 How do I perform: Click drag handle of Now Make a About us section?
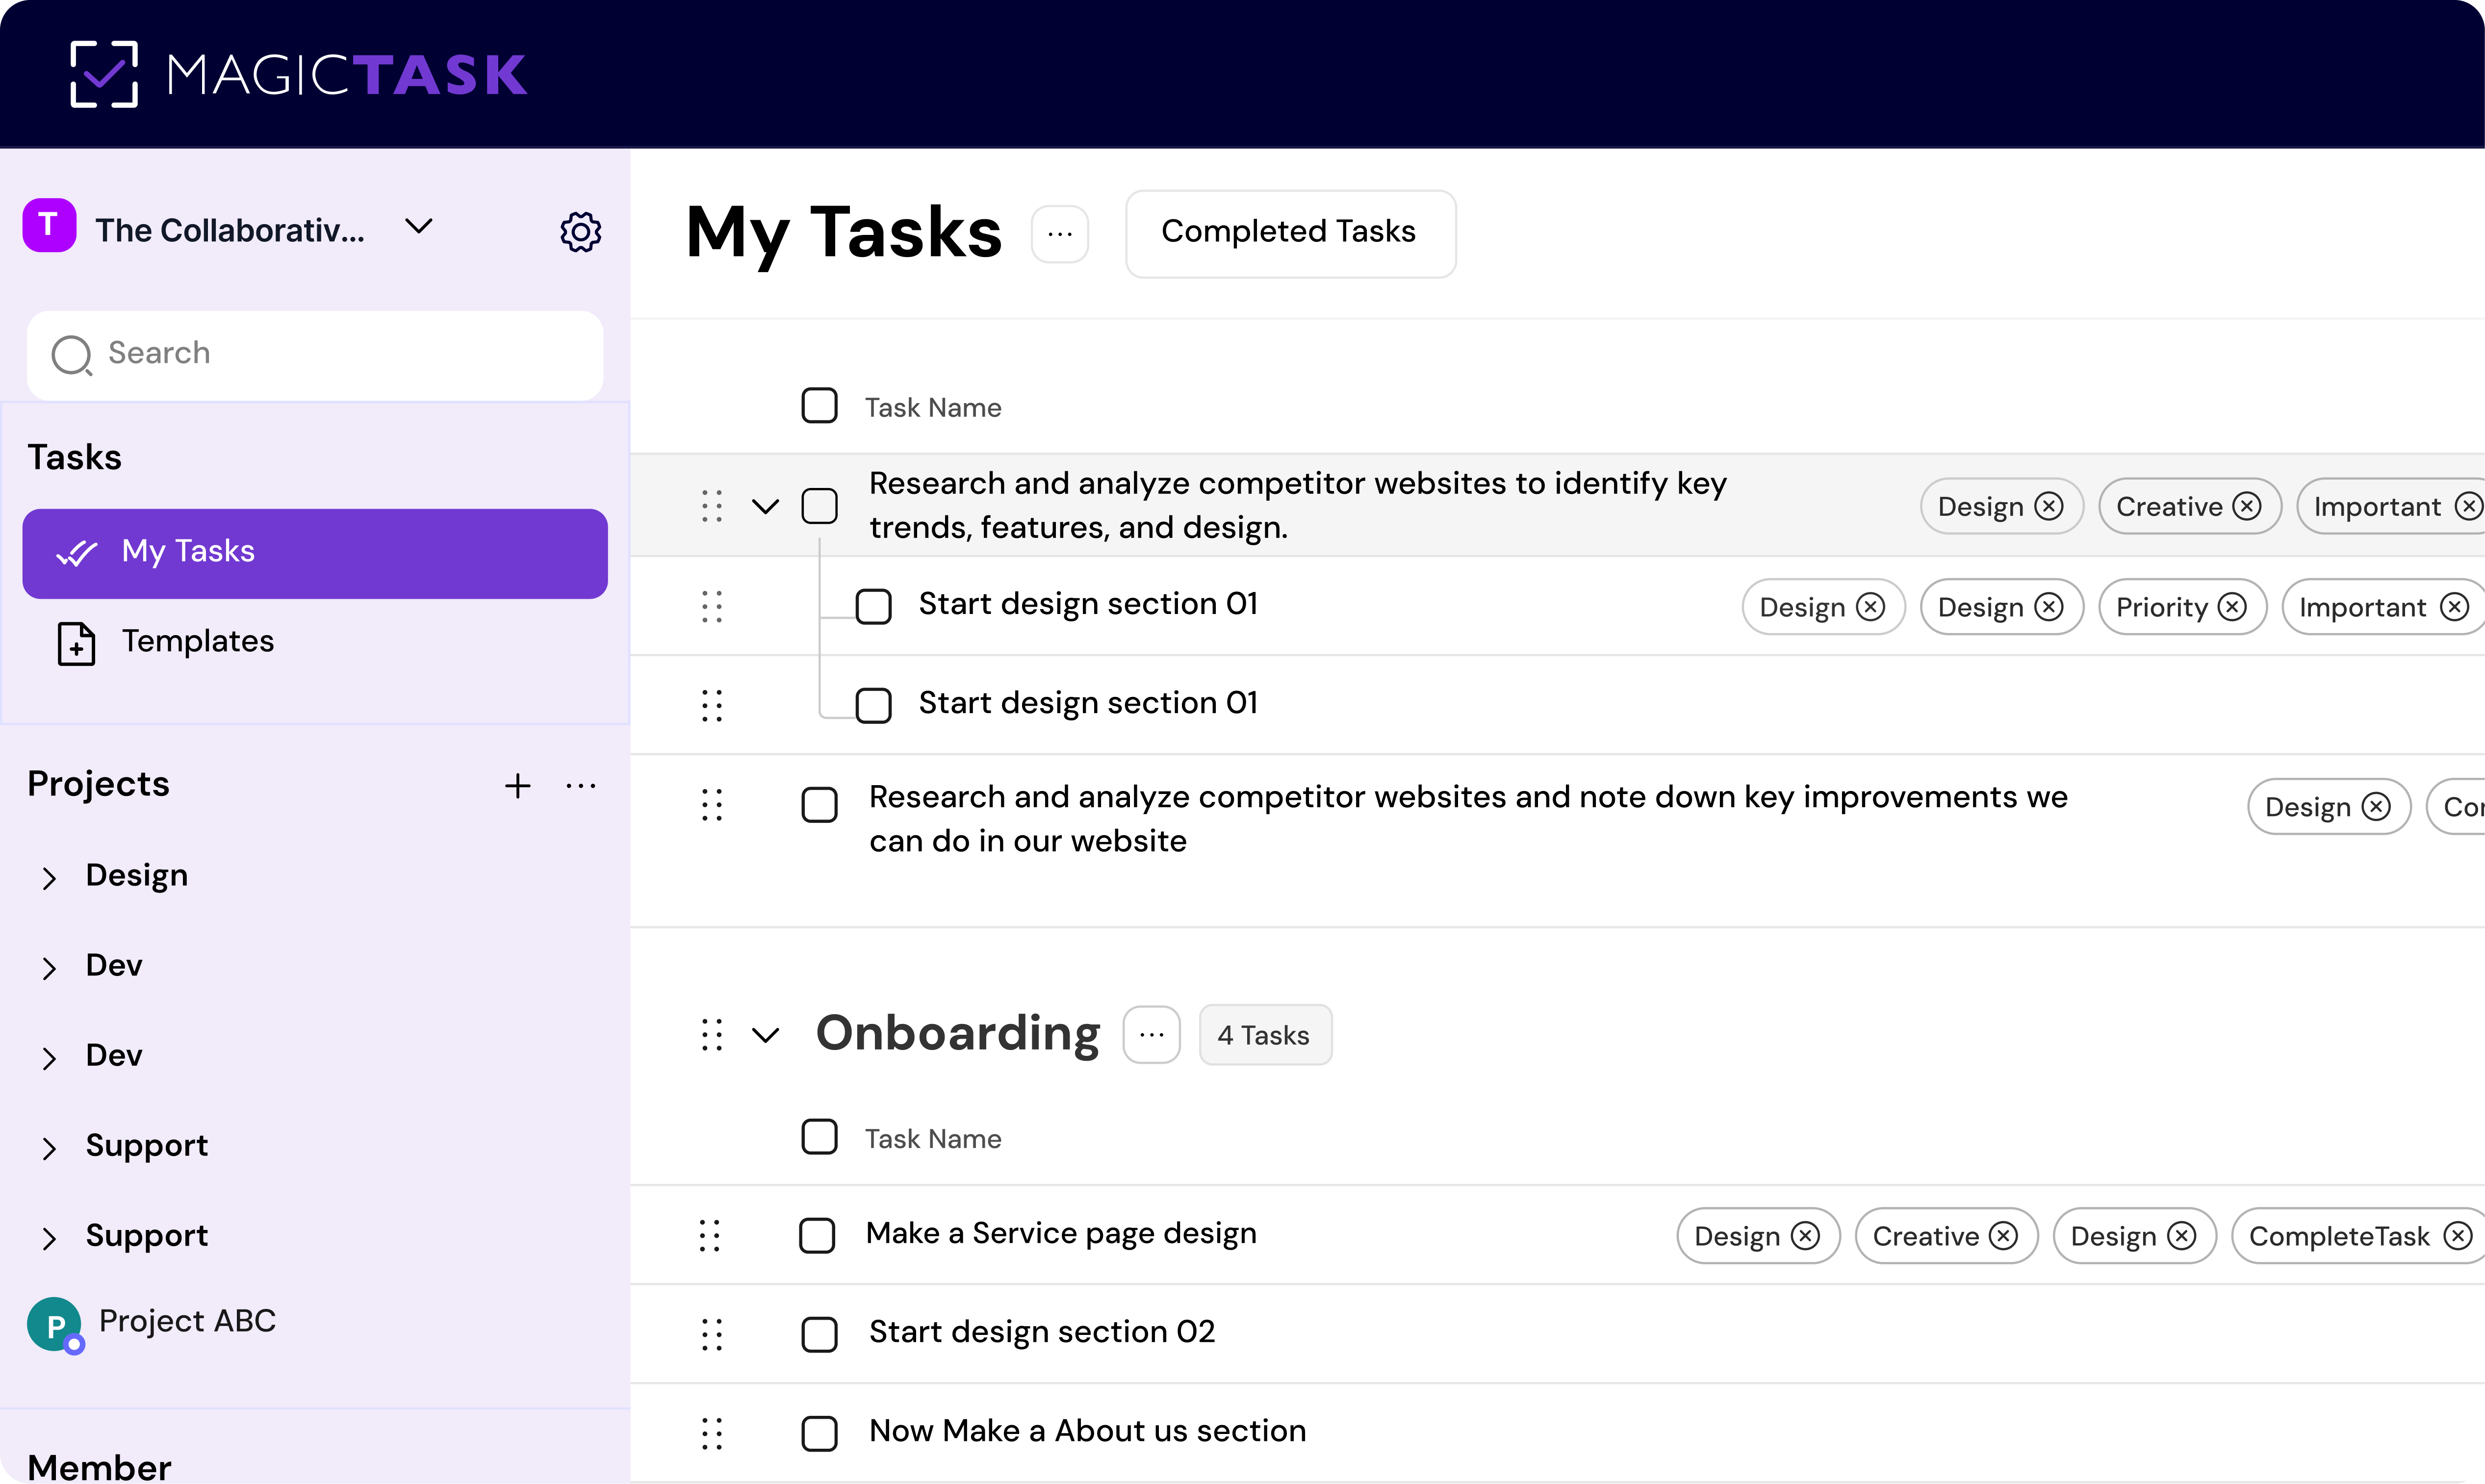(712, 1433)
